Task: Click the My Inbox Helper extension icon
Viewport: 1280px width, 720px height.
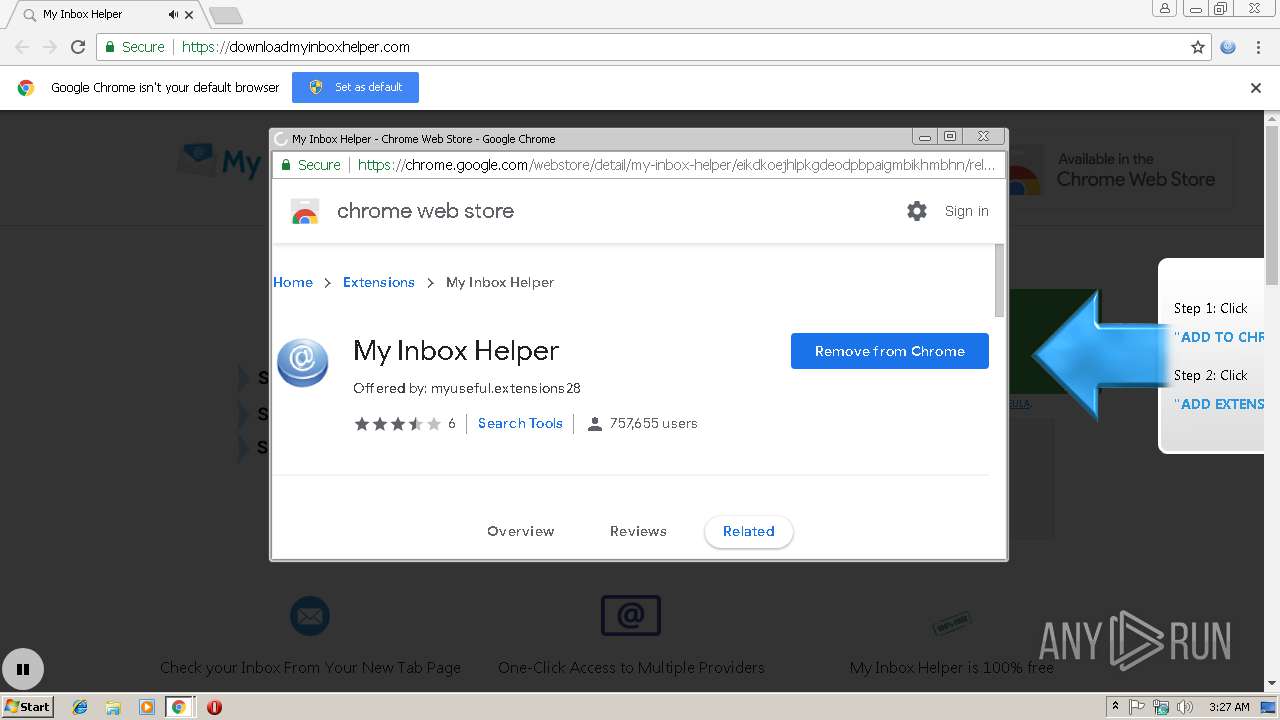Action: coord(302,362)
